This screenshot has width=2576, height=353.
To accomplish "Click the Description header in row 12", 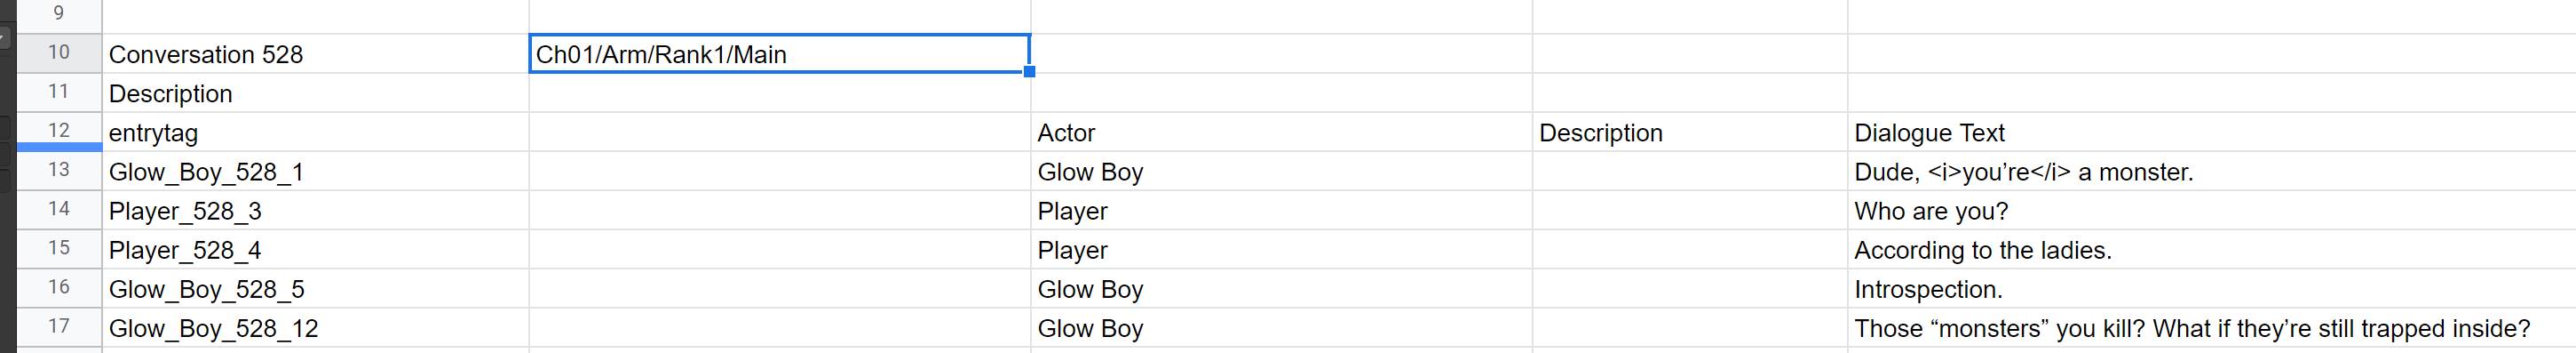I will [1690, 132].
